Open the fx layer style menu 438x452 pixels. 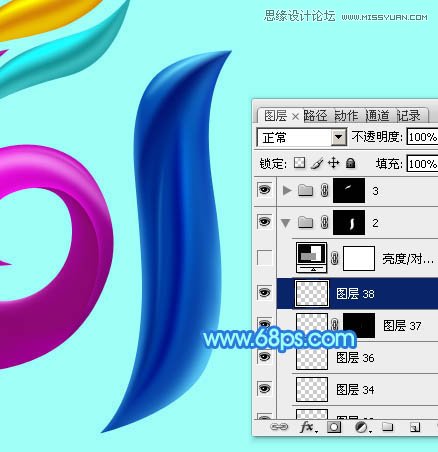[x=308, y=427]
